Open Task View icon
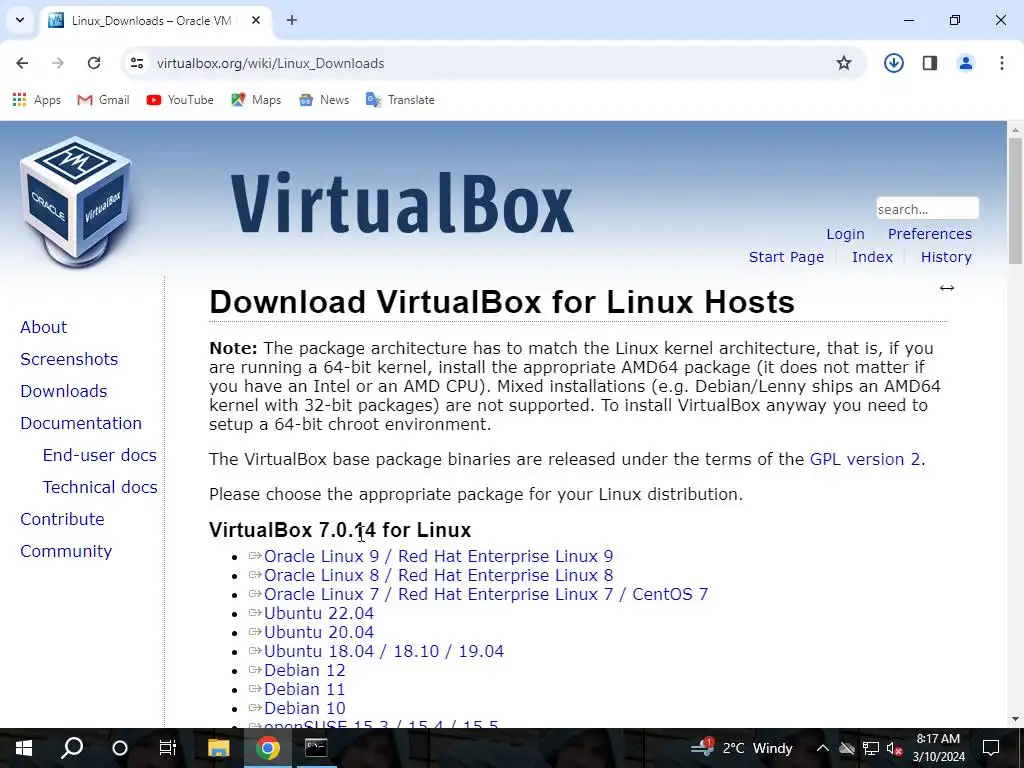The image size is (1024, 768). [x=168, y=748]
